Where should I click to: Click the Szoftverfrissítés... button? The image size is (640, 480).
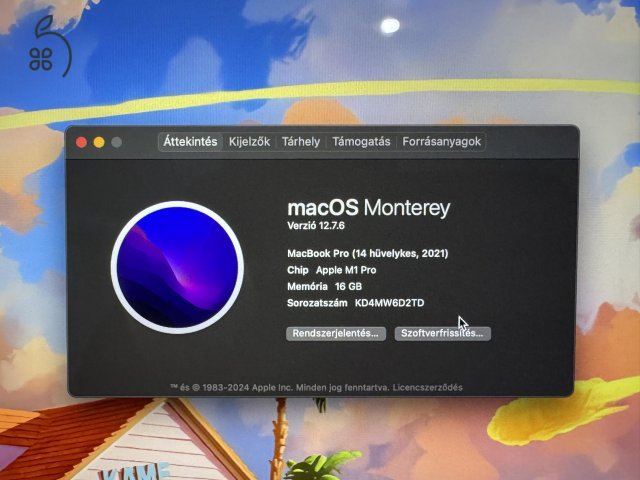tap(442, 333)
